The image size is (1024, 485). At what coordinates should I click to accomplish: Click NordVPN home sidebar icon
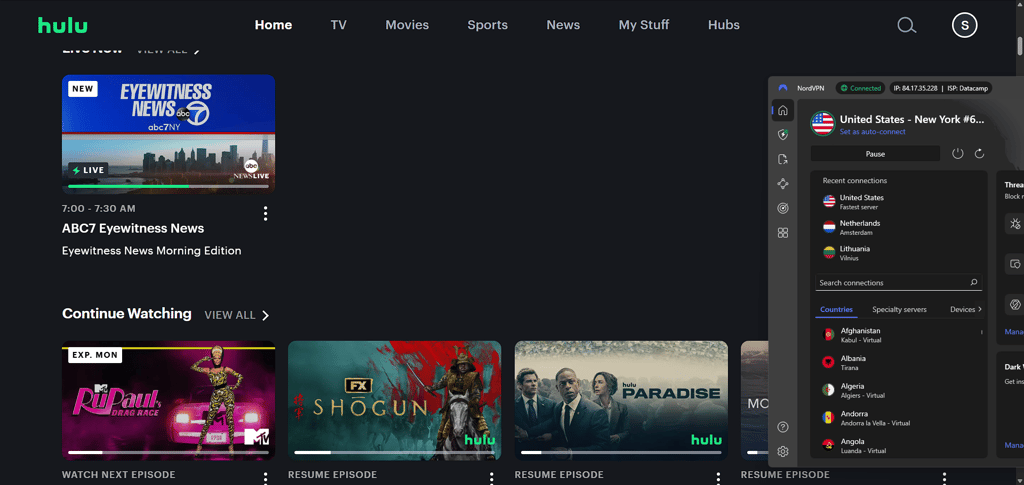click(783, 110)
